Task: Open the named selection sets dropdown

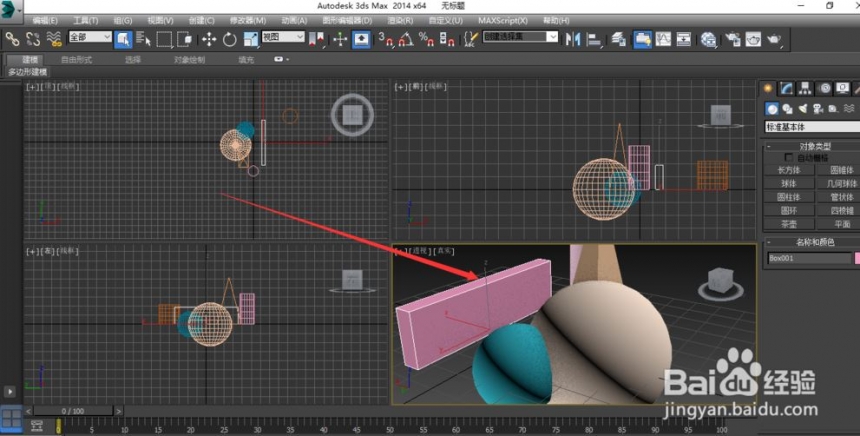Action: click(x=520, y=37)
